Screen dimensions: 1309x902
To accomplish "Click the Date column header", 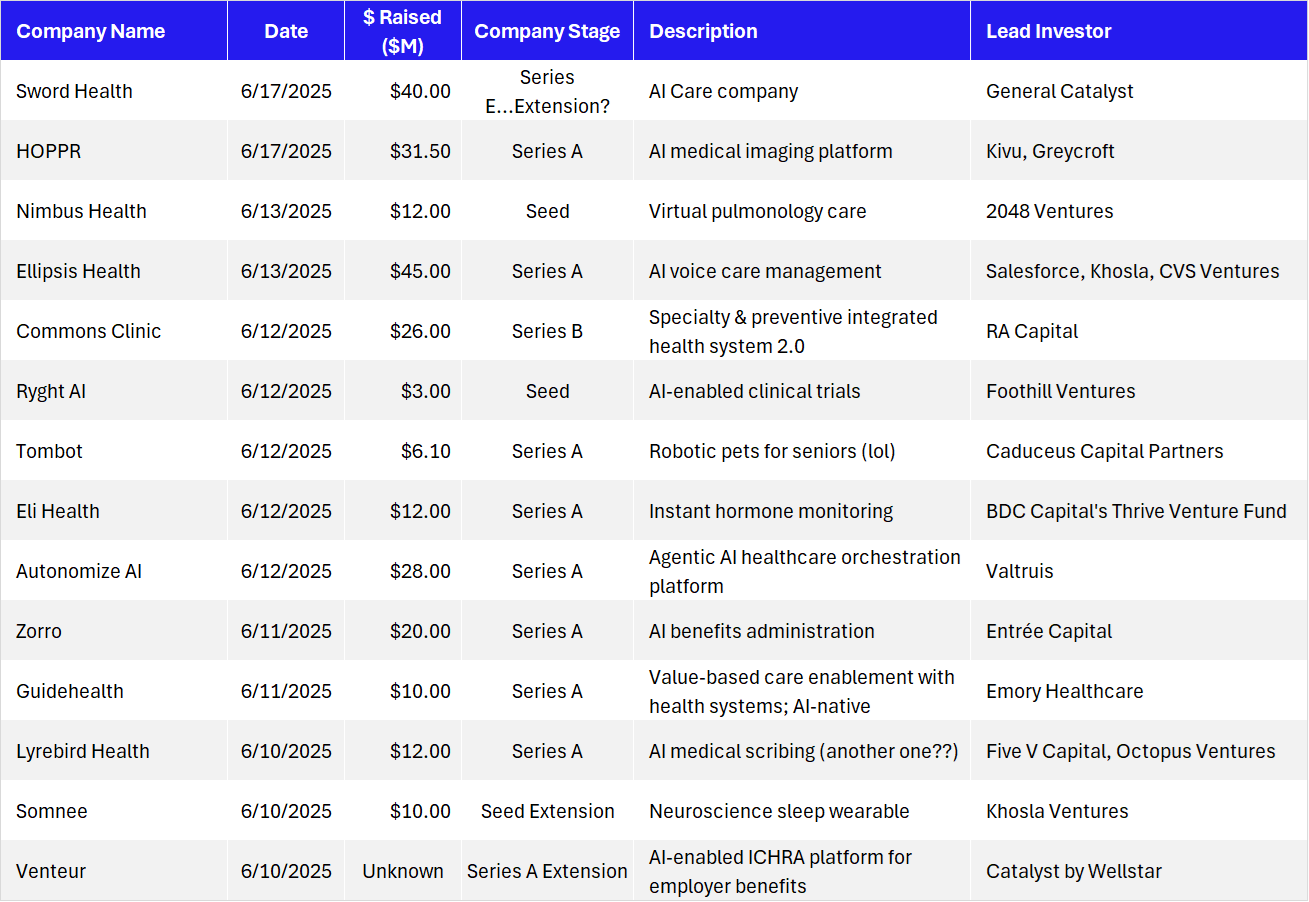I will tap(286, 31).
